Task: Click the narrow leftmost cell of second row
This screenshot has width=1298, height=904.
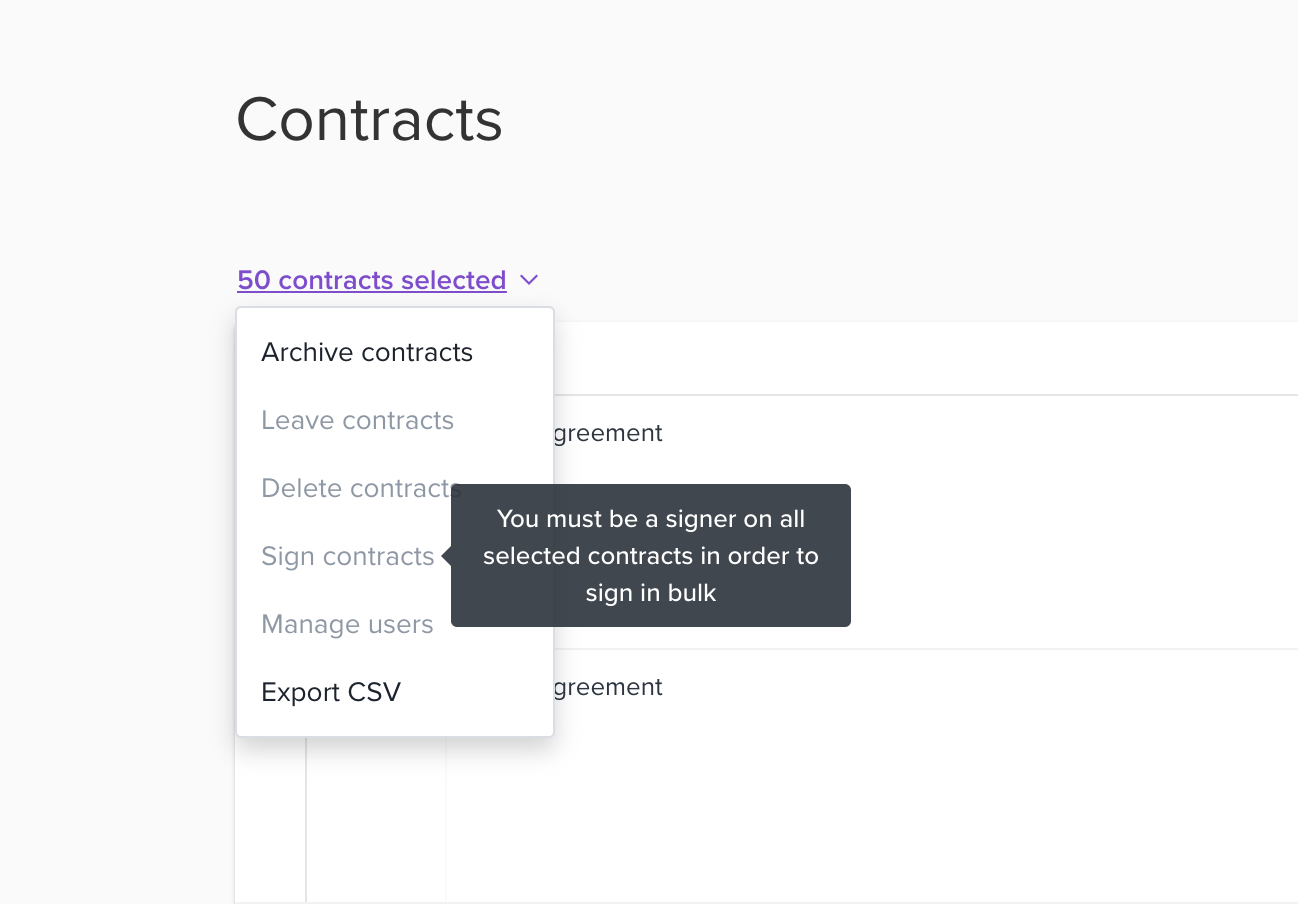Action: [270, 820]
